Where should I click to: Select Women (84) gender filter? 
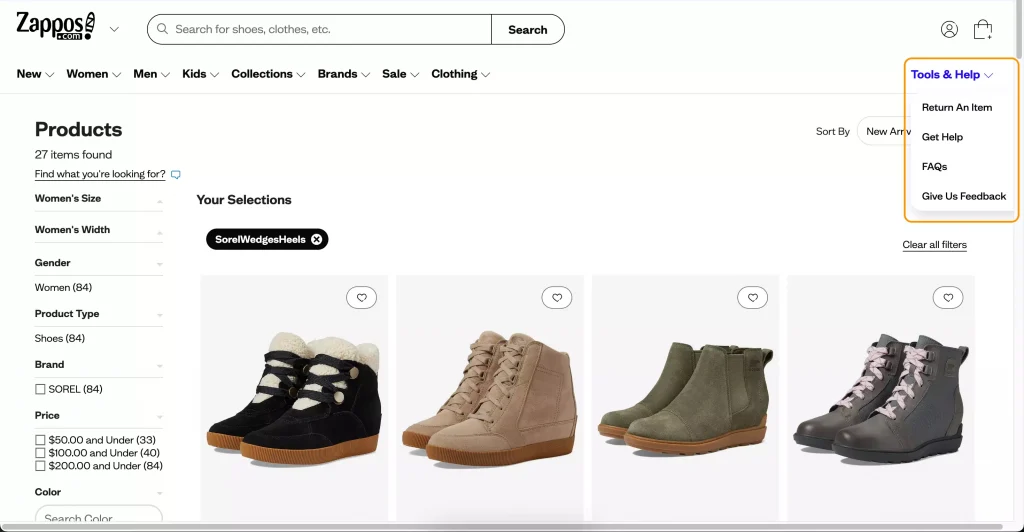click(63, 287)
